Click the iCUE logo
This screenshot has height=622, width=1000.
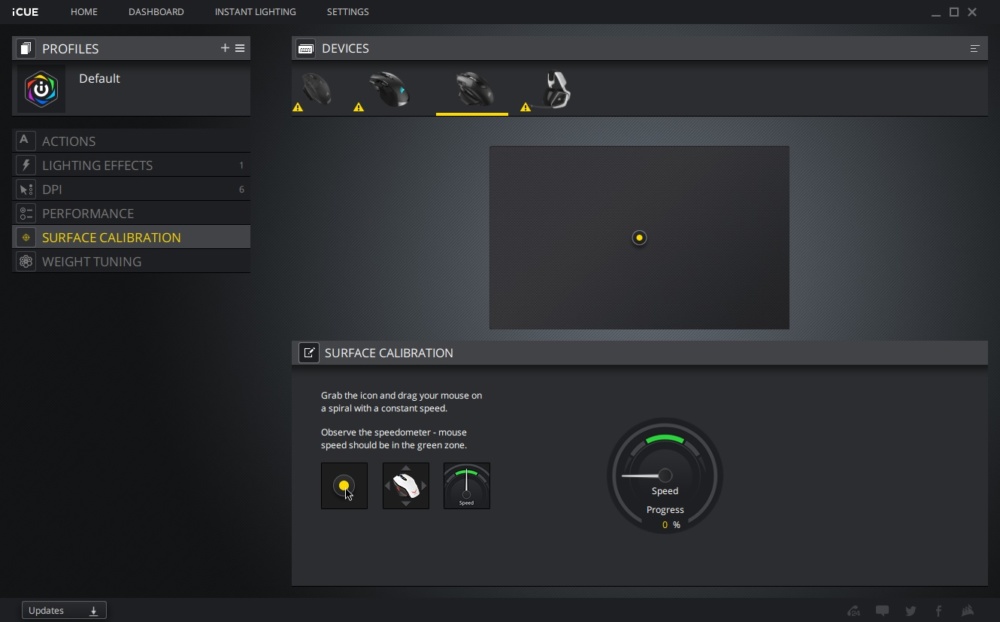(25, 11)
